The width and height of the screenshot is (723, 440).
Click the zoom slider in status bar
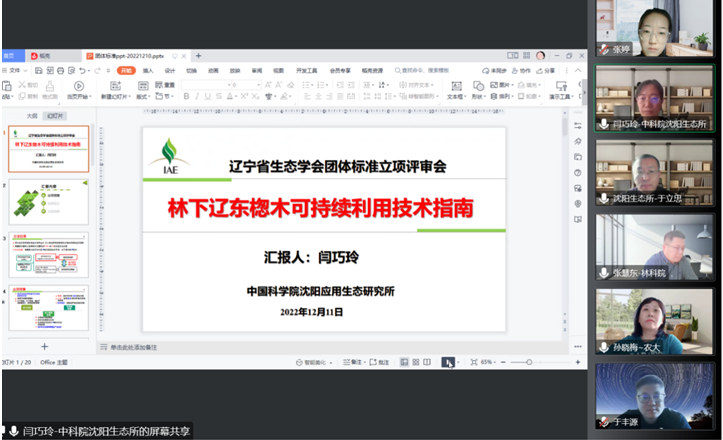pyautogui.click(x=530, y=362)
